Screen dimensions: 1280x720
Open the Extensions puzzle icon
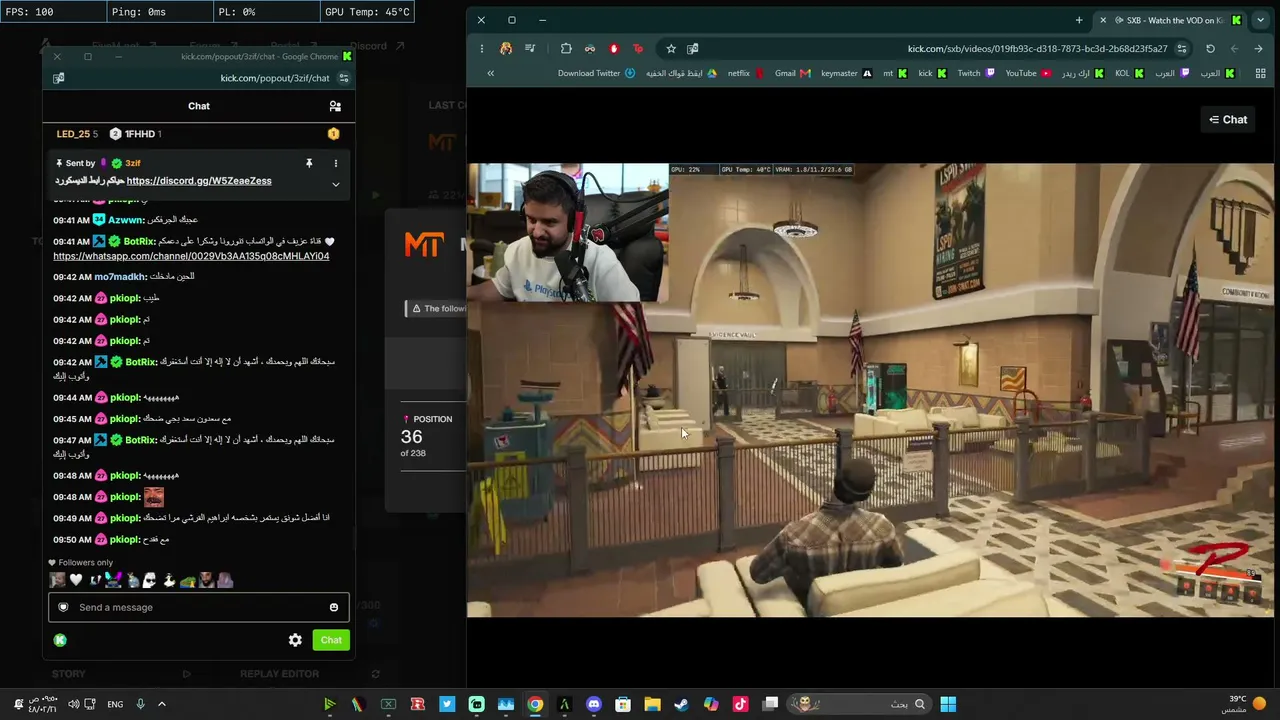(566, 49)
